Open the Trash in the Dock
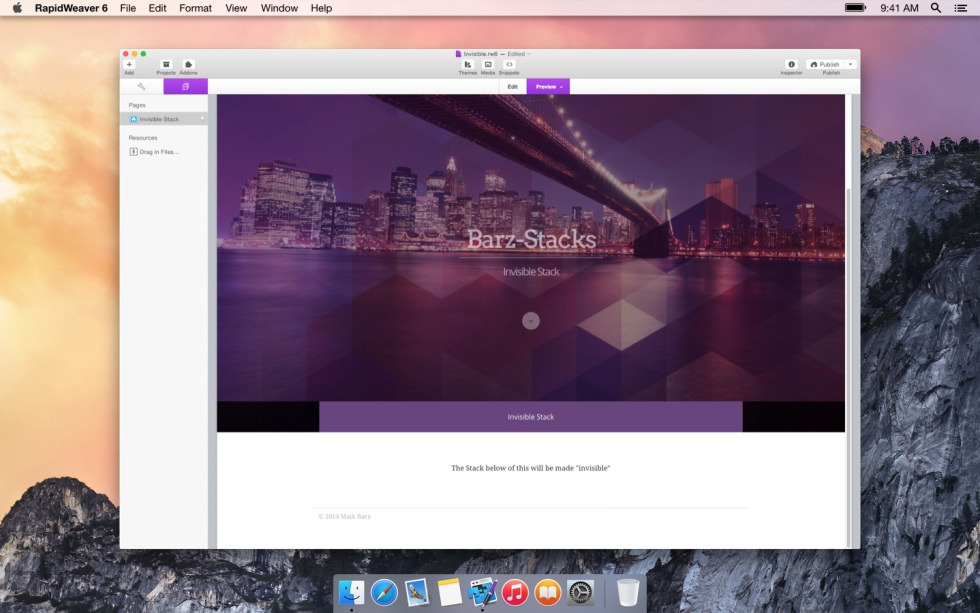The width and height of the screenshot is (980, 613). coord(628,592)
